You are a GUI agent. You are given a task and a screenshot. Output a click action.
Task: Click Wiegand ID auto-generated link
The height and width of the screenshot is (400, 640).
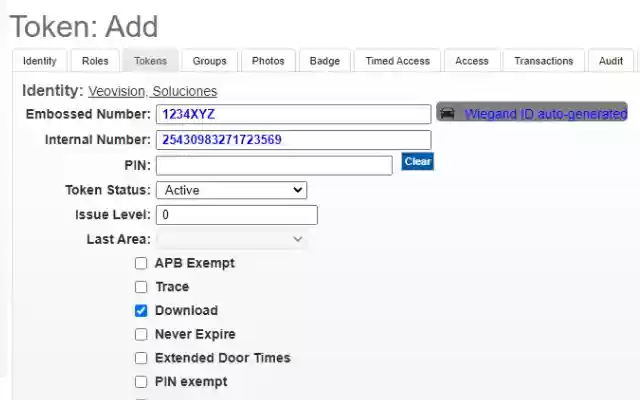click(546, 114)
